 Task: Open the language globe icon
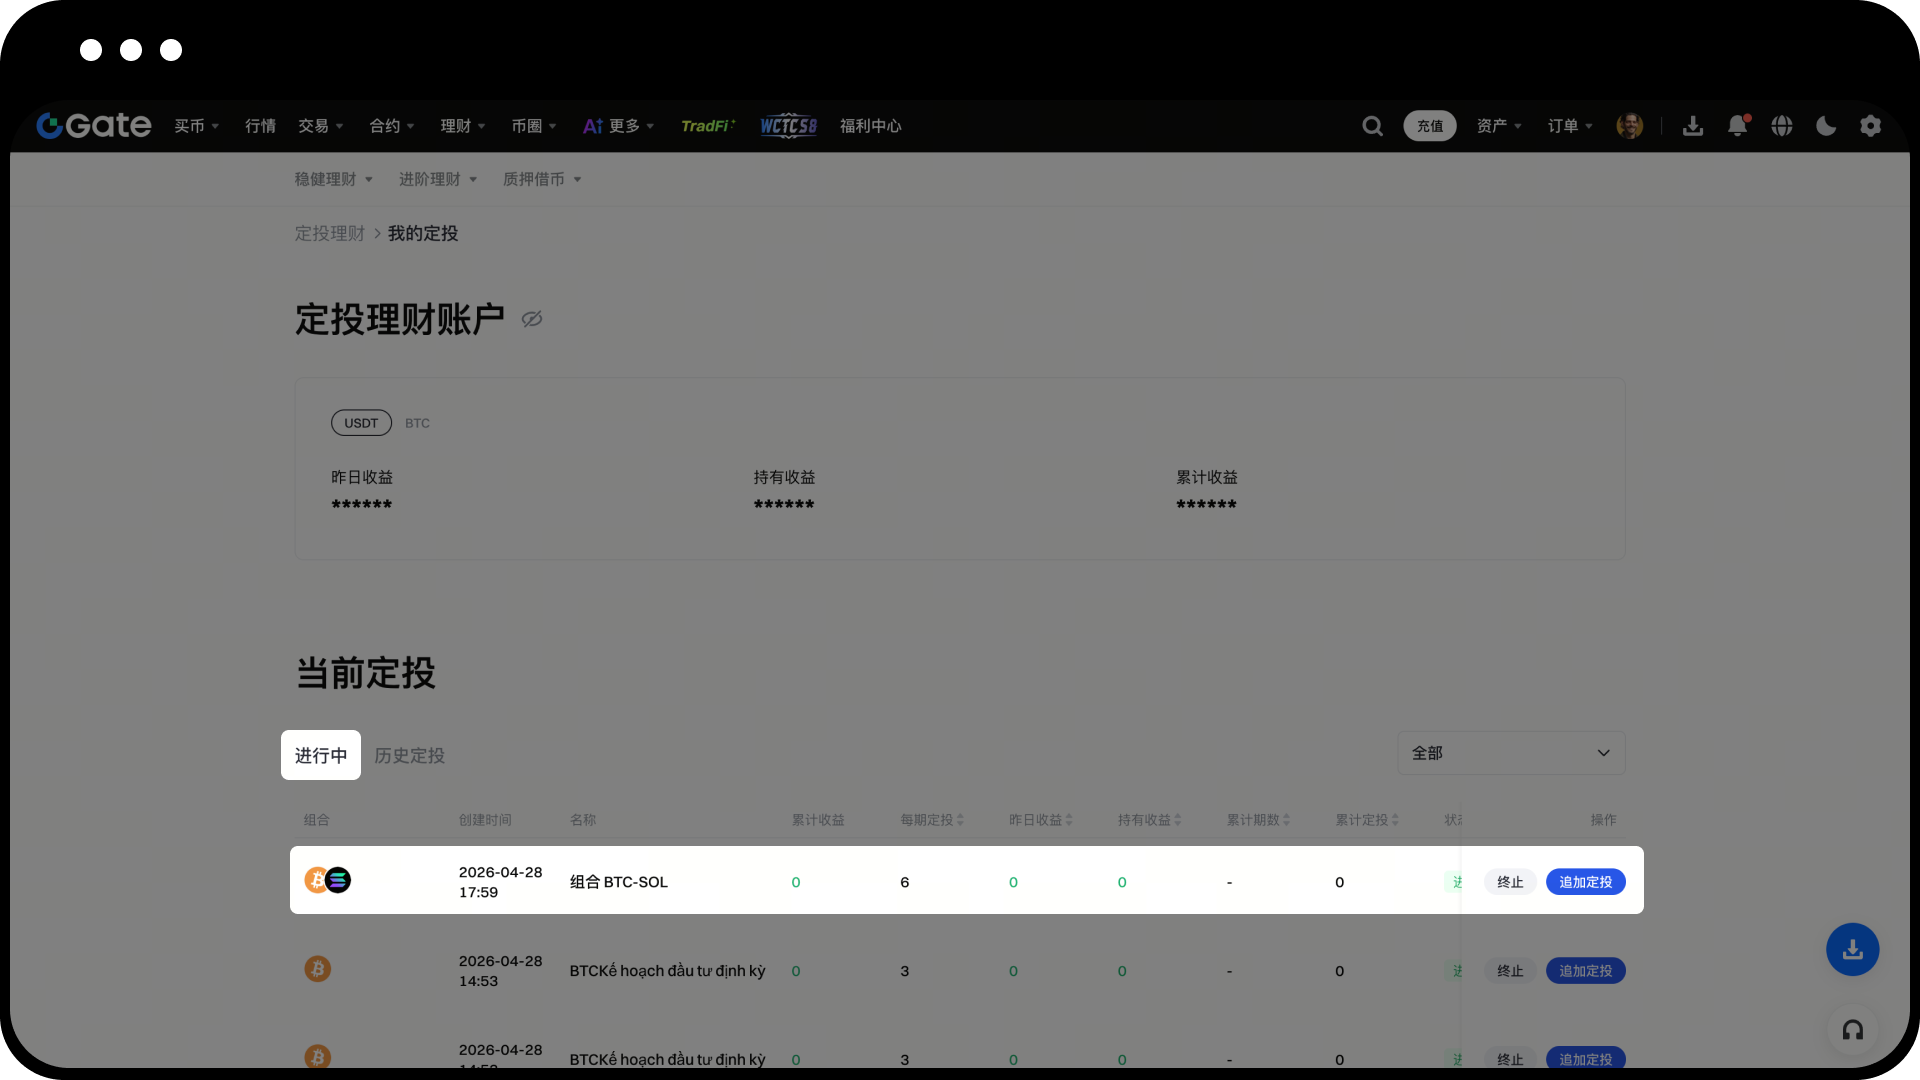point(1782,126)
